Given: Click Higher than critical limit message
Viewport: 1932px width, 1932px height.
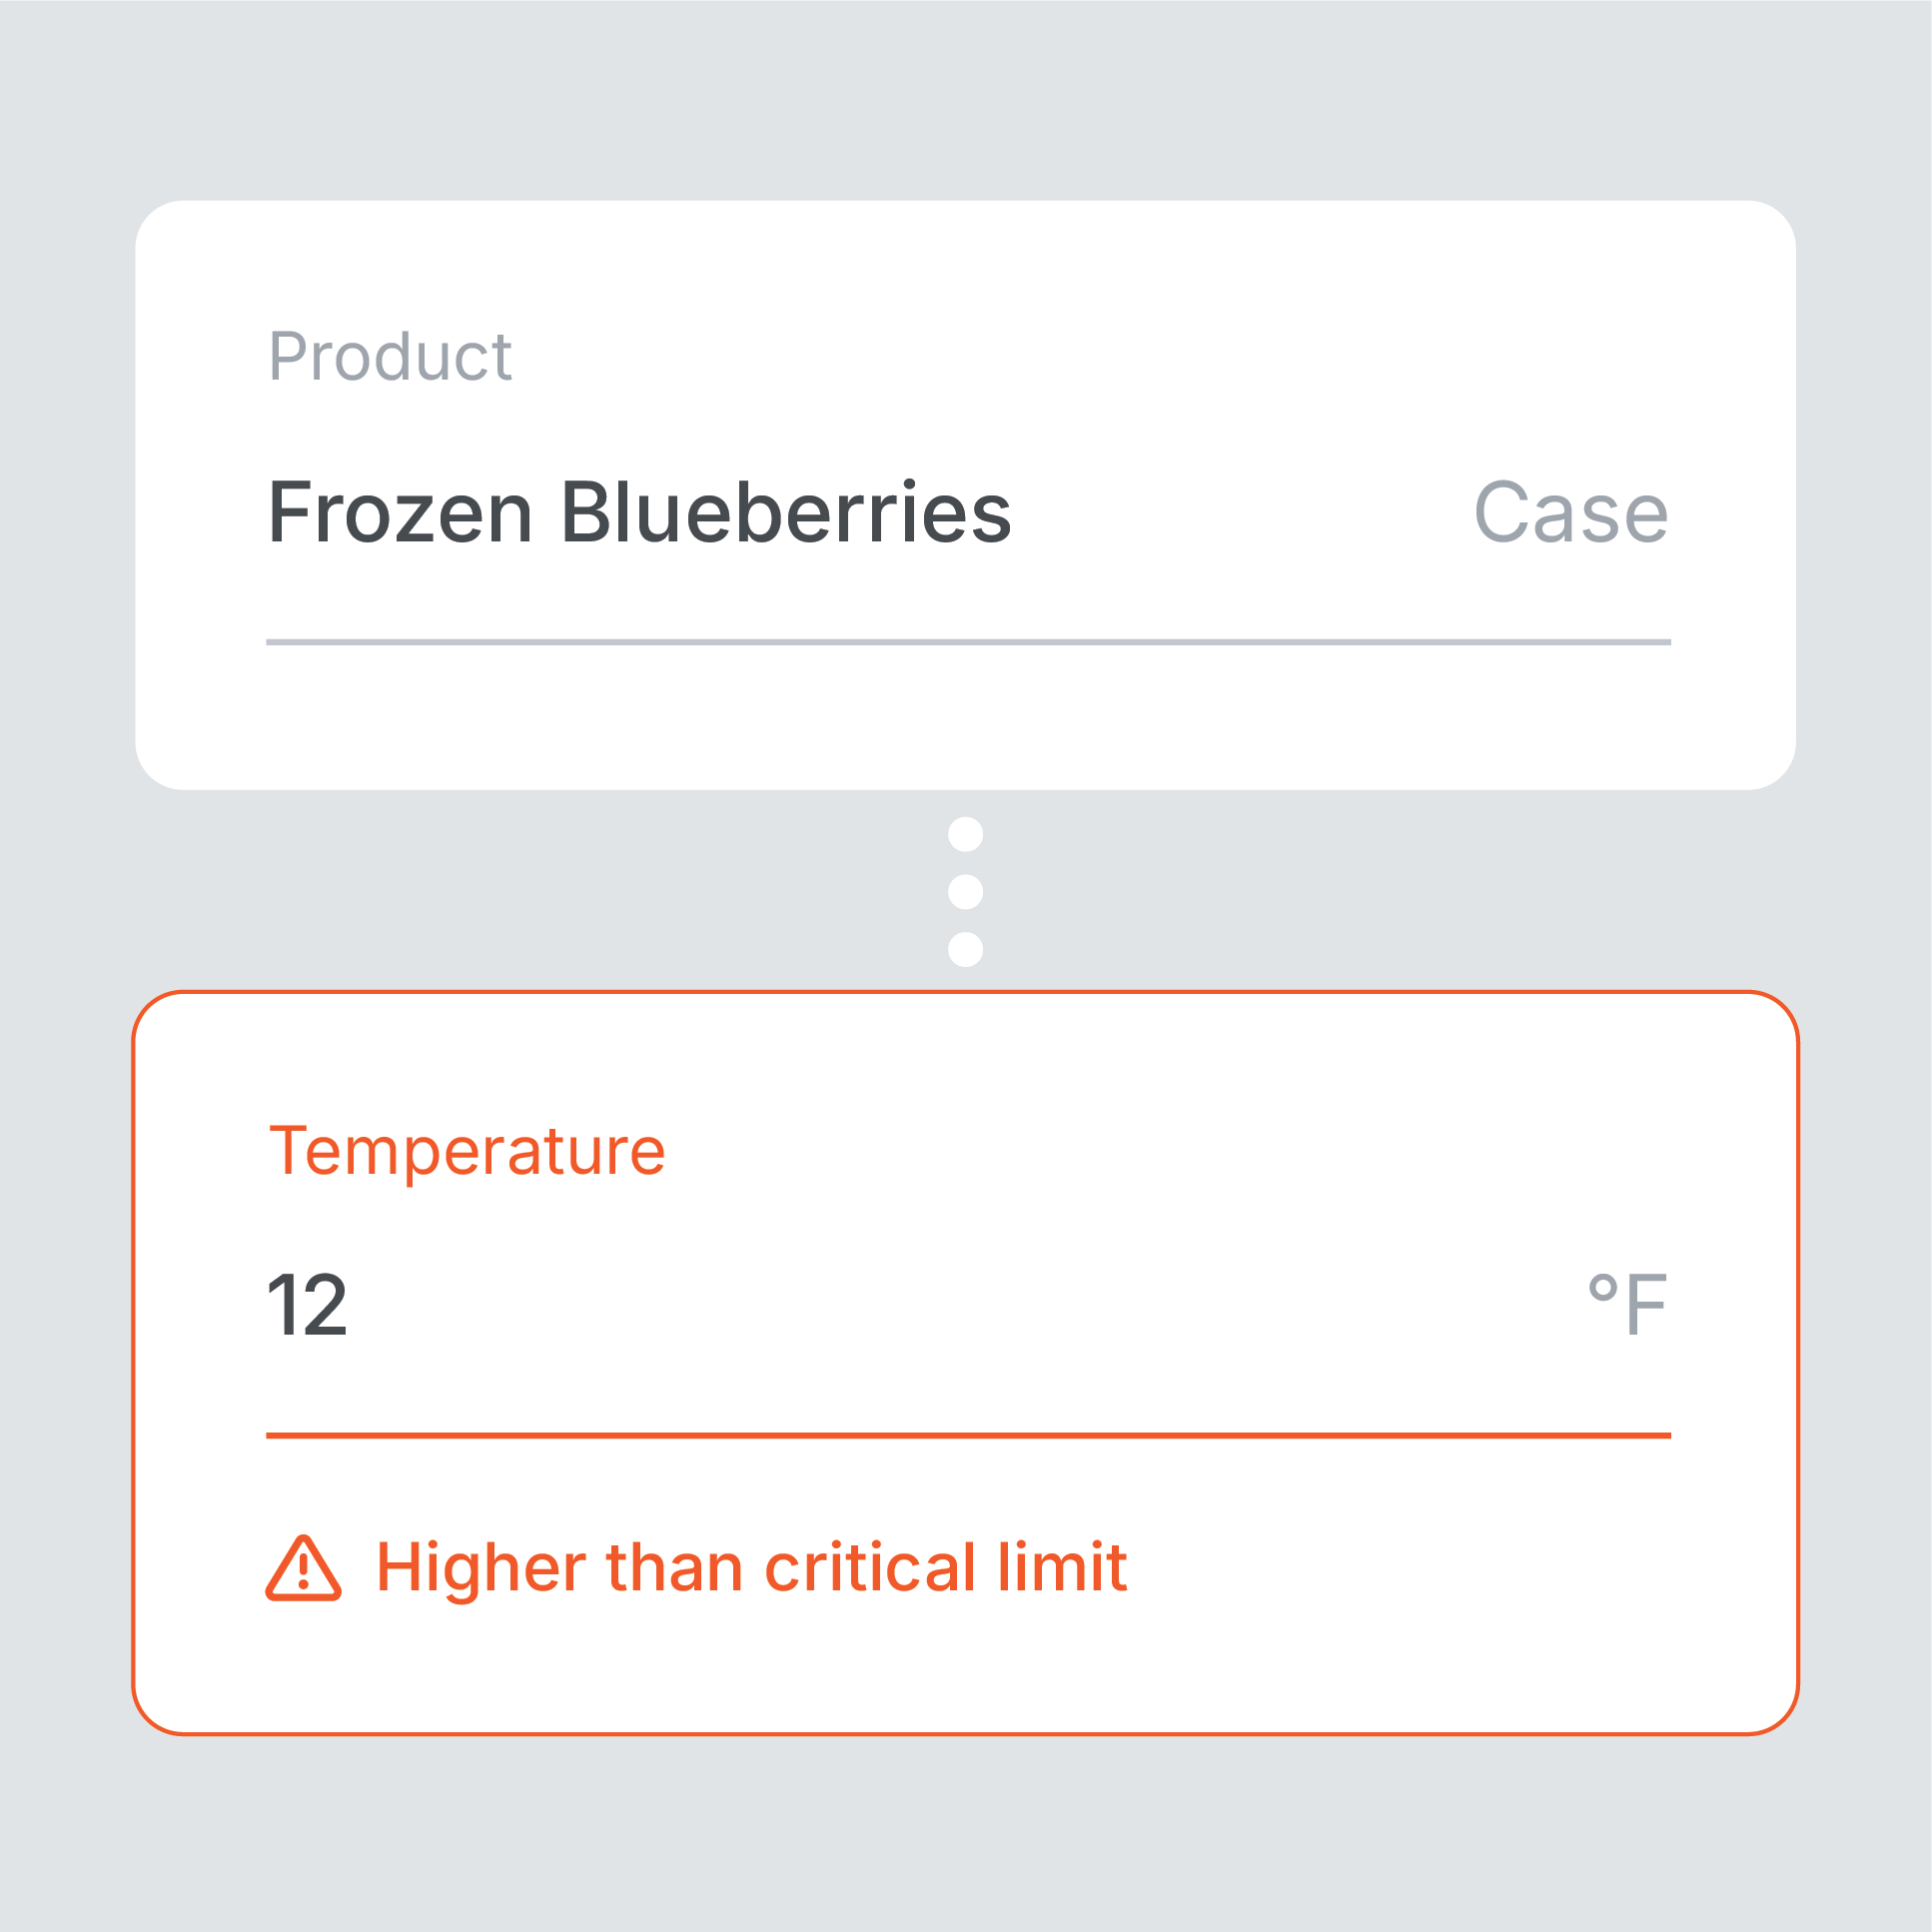Looking at the screenshot, I should (x=752, y=1568).
